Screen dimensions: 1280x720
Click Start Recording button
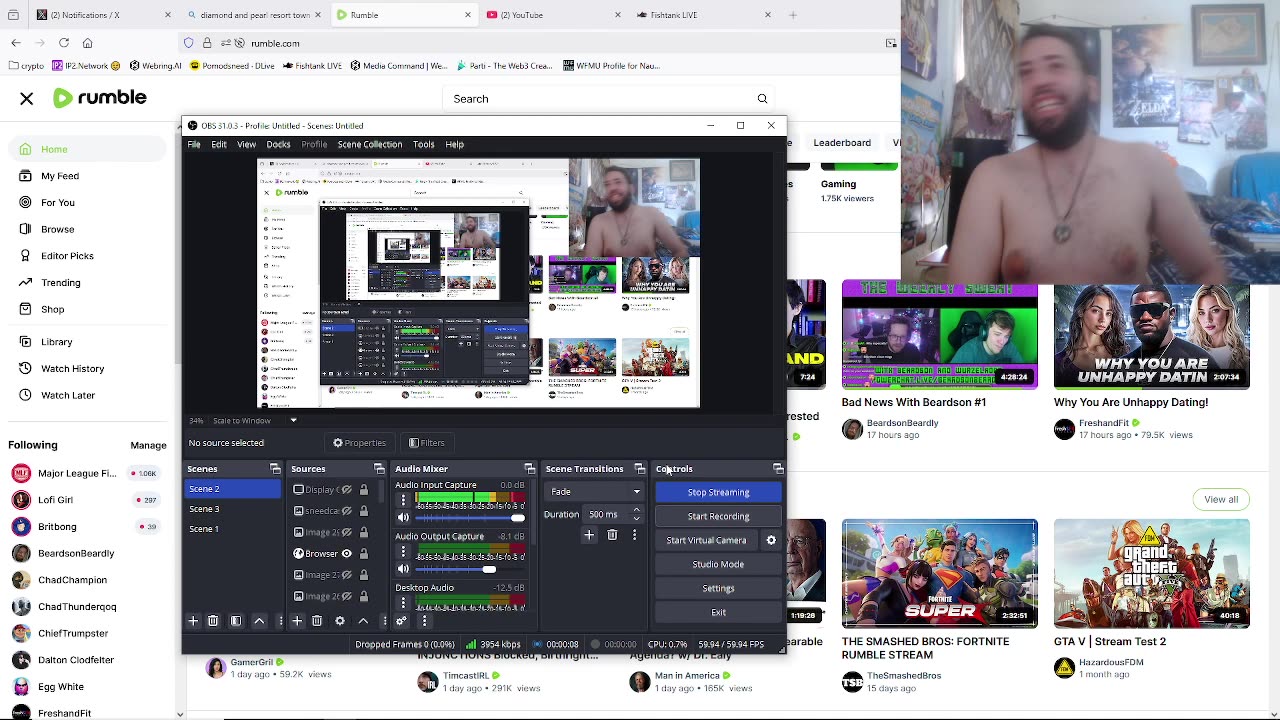[x=718, y=516]
